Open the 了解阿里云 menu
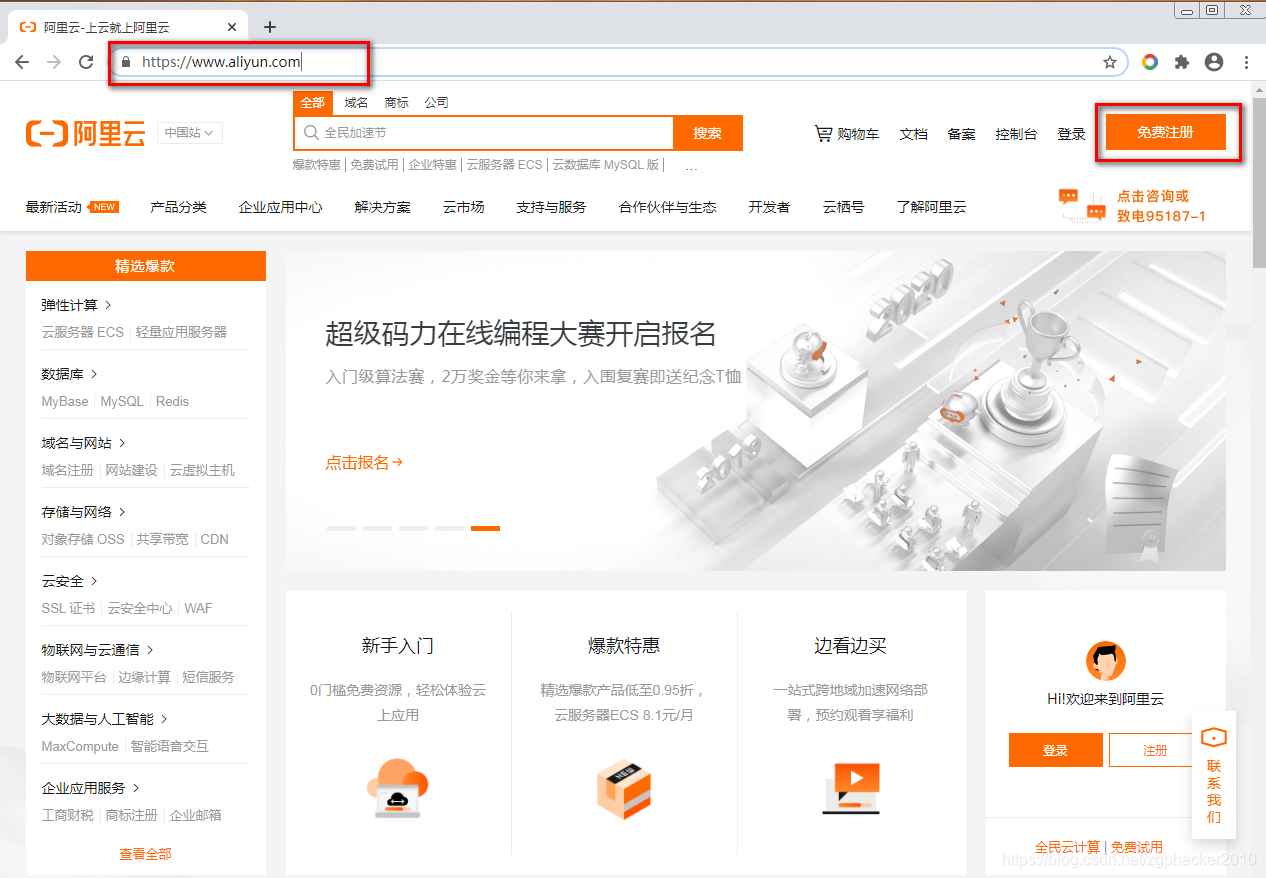Viewport: 1266px width, 878px height. pos(931,207)
